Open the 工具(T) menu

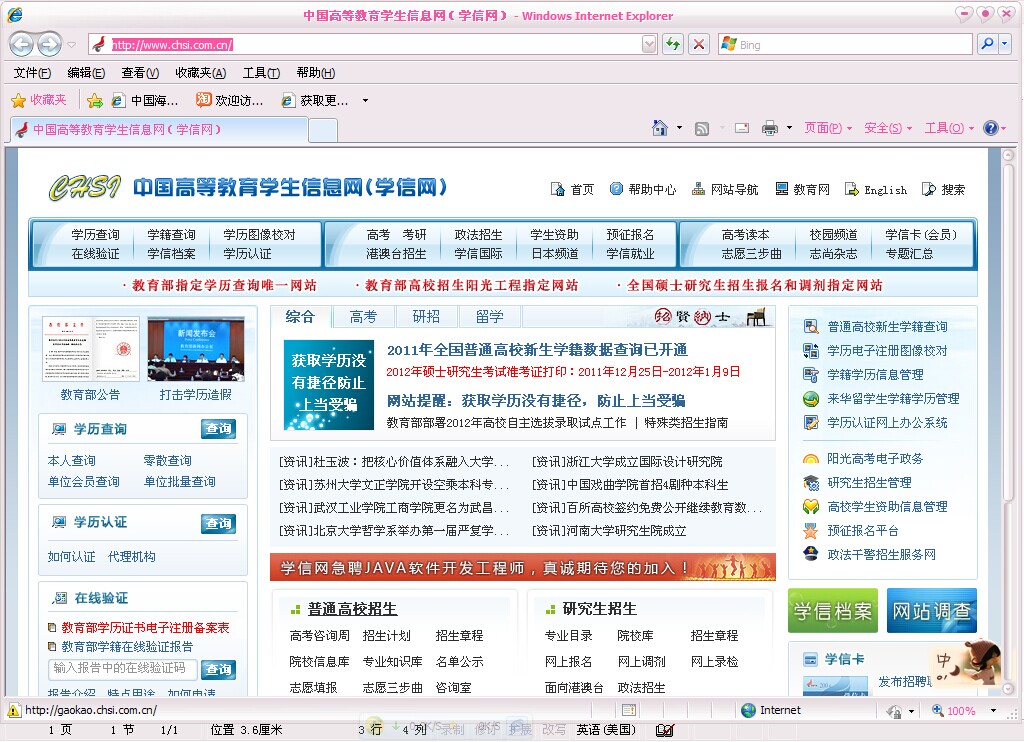[261, 73]
